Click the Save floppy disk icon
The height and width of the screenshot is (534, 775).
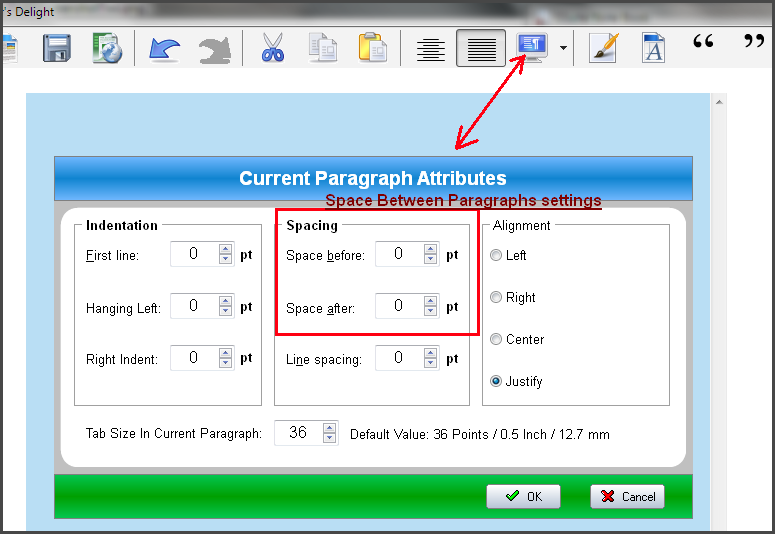pyautogui.click(x=56, y=48)
